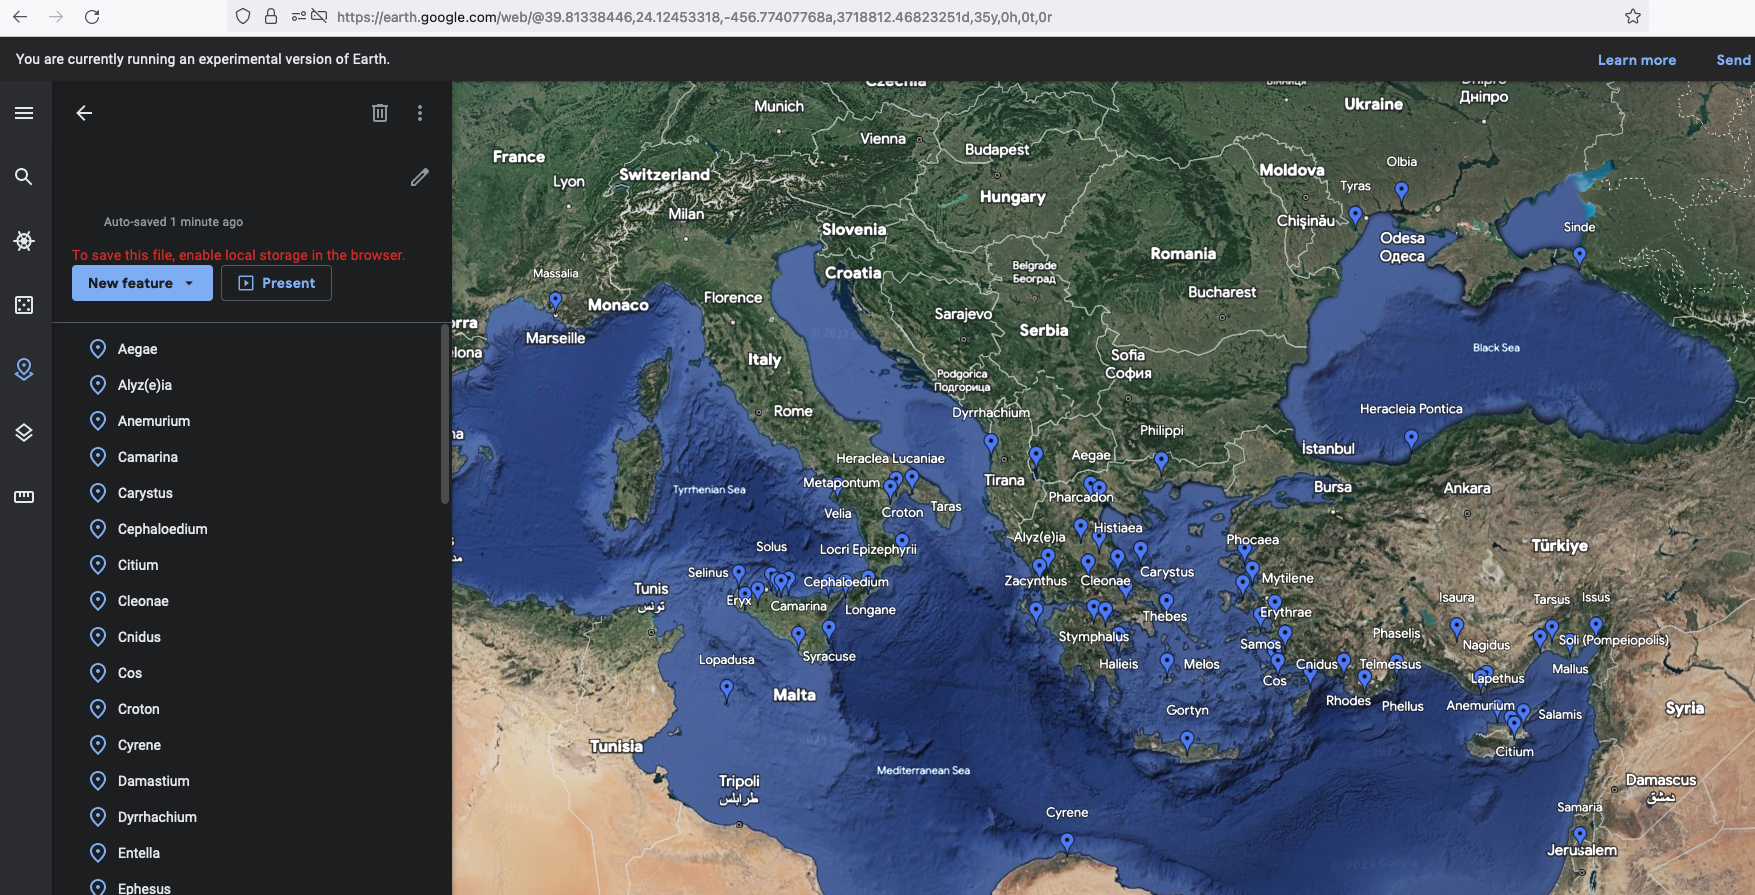1755x895 pixels.
Task: Follow the Learn more link
Action: pyautogui.click(x=1636, y=60)
